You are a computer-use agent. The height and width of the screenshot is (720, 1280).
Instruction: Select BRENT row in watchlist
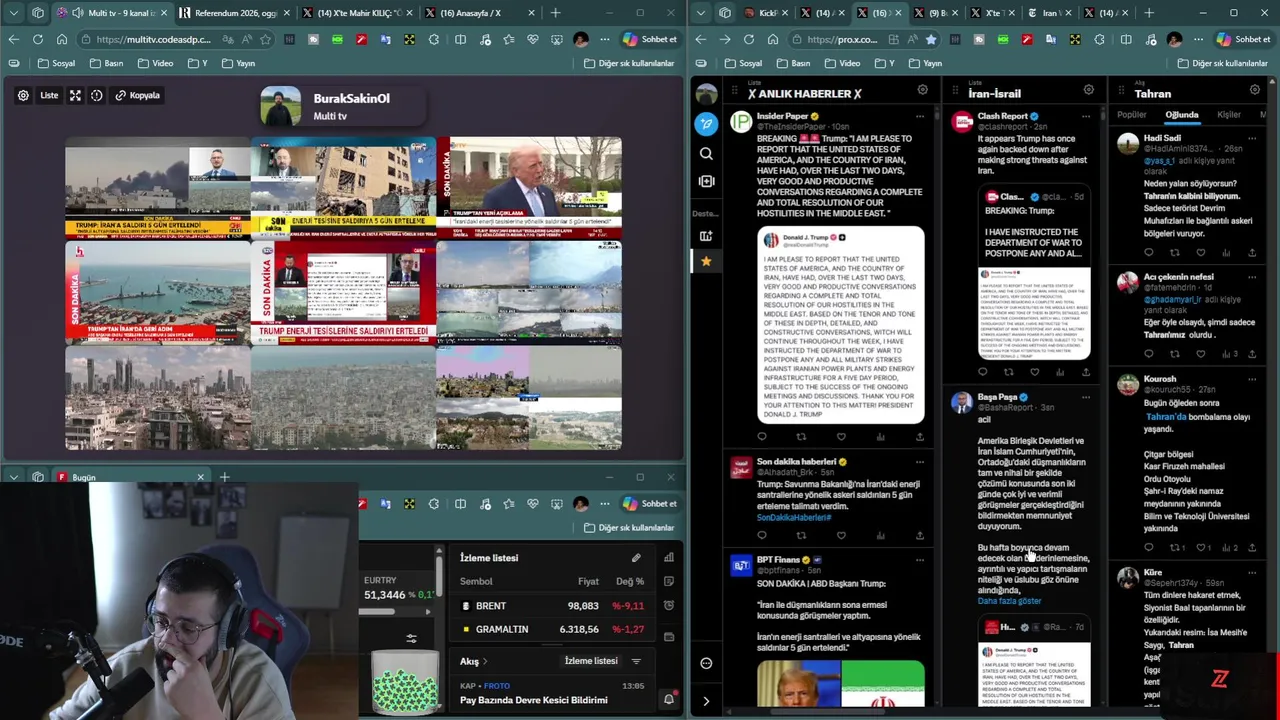click(553, 606)
